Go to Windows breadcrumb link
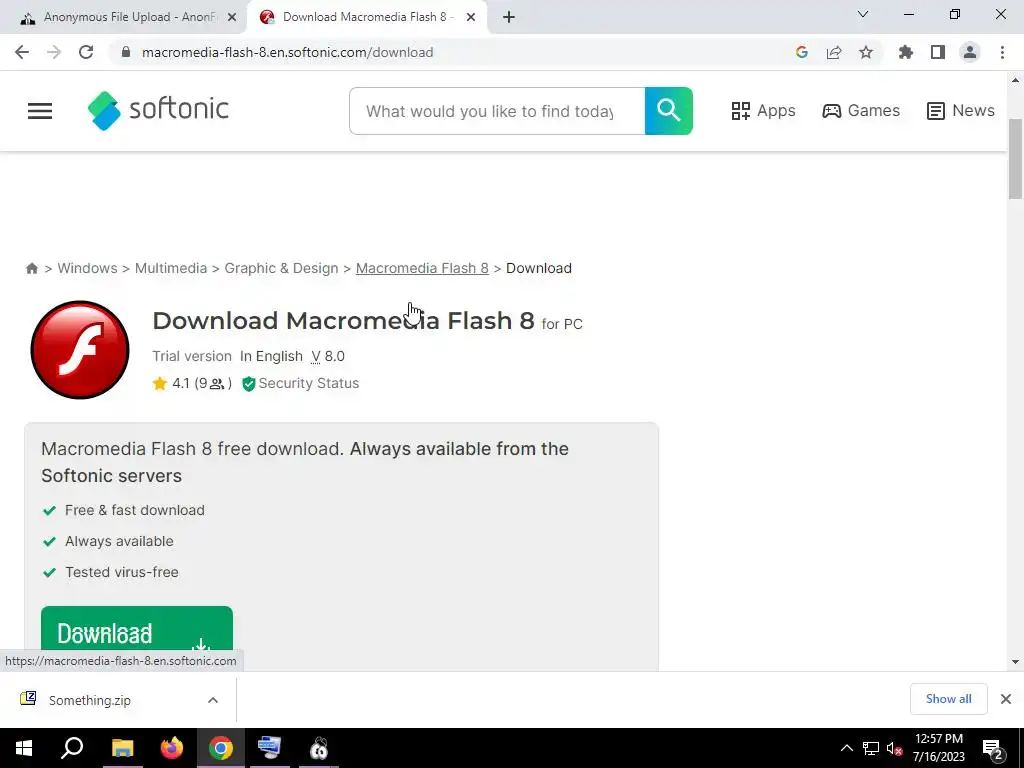 (x=88, y=268)
